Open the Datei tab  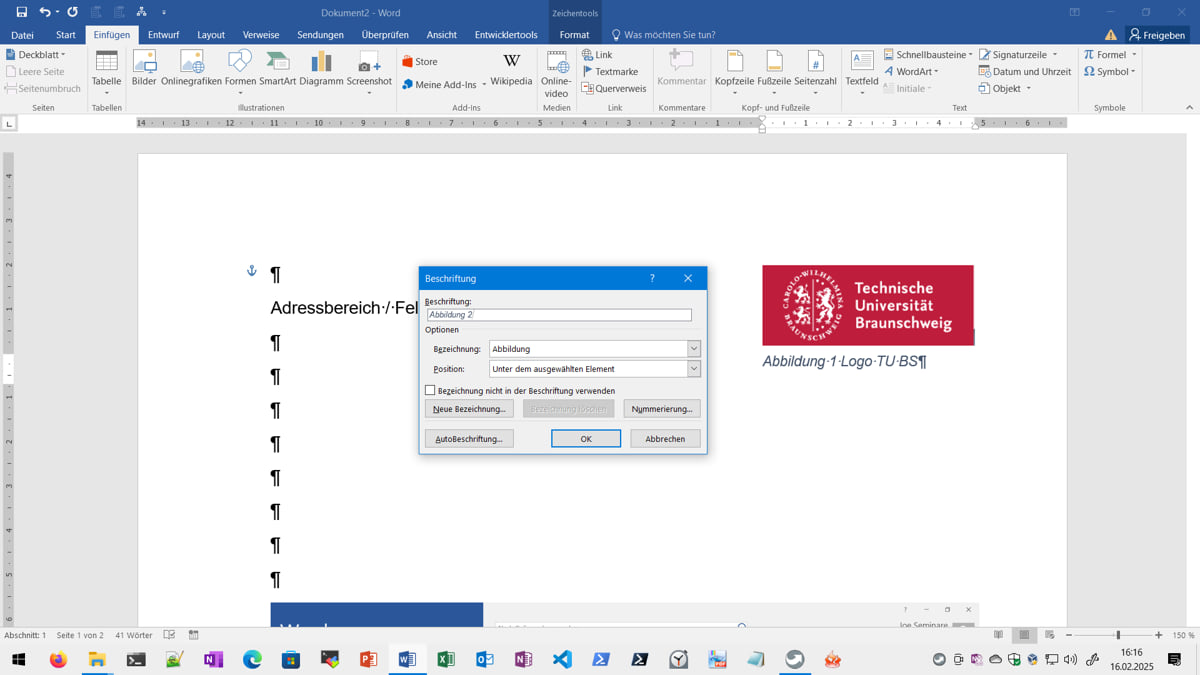[22, 35]
